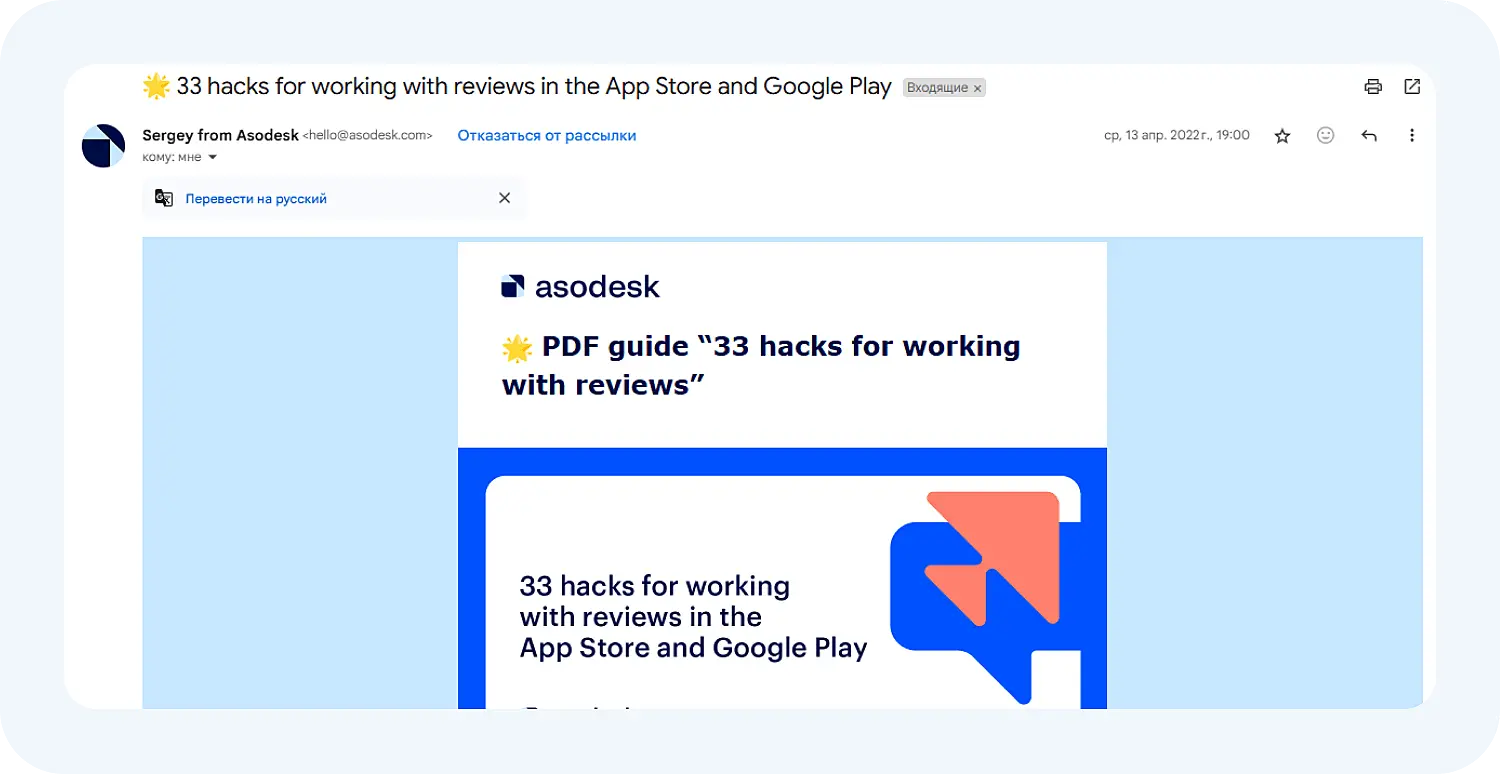
Task: Click 'Перевести на русский' to translate
Action: (256, 199)
